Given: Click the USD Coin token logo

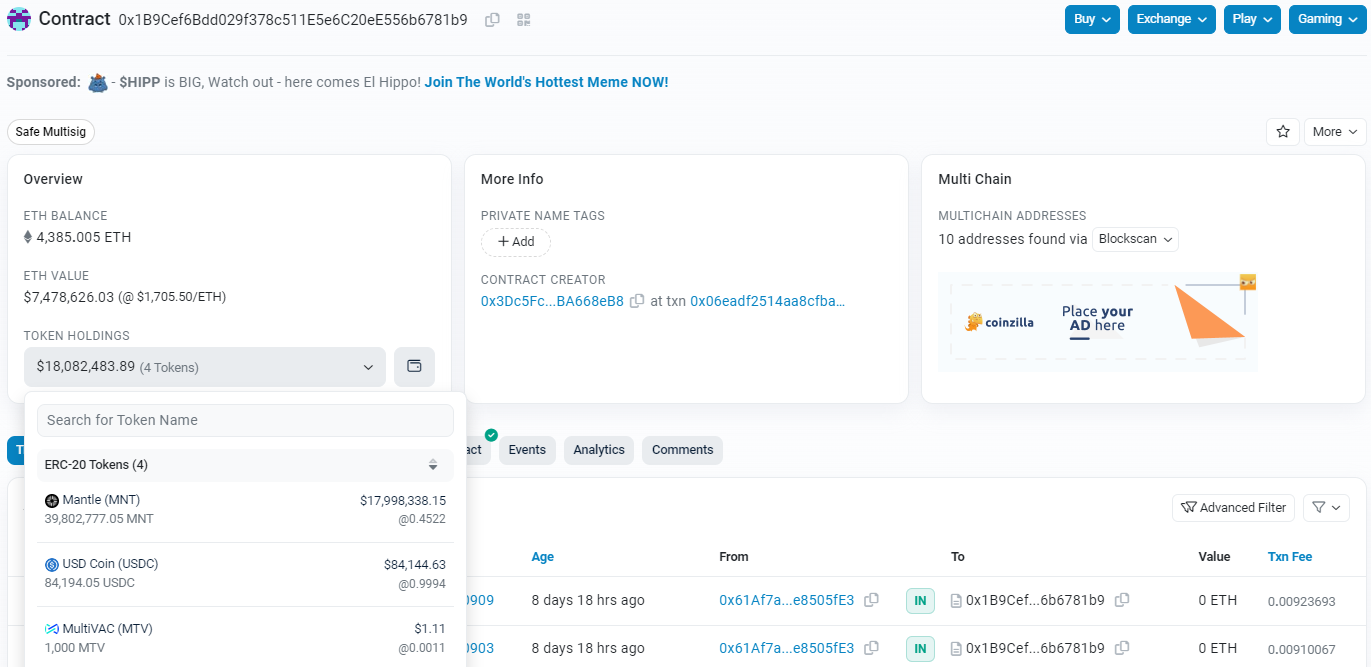Looking at the screenshot, I should pyautogui.click(x=51, y=563).
